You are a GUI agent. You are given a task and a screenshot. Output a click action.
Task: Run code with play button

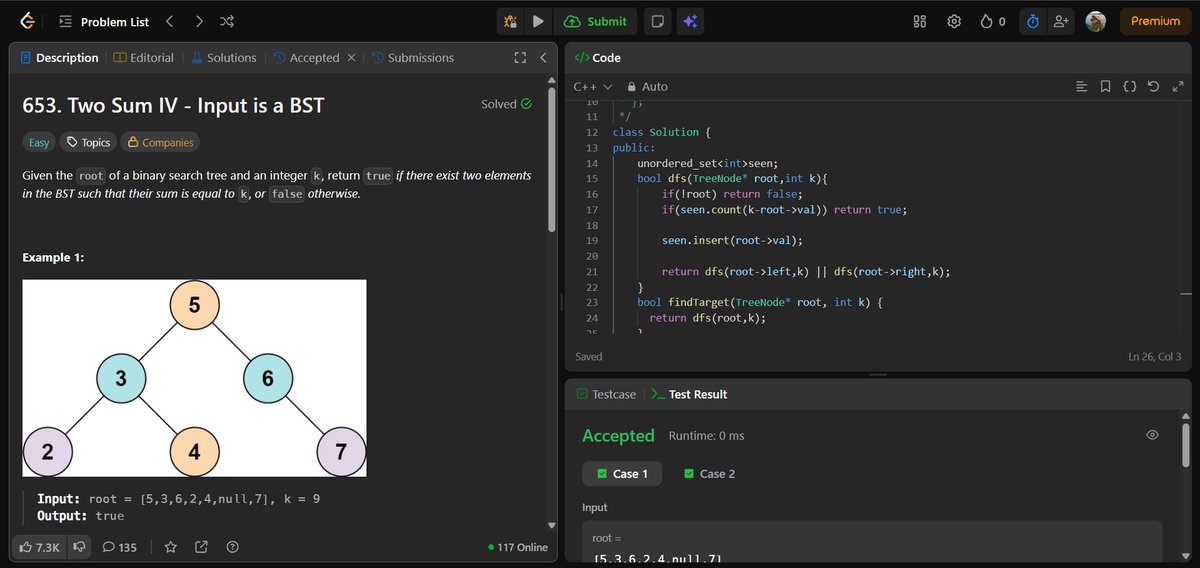pyautogui.click(x=538, y=21)
